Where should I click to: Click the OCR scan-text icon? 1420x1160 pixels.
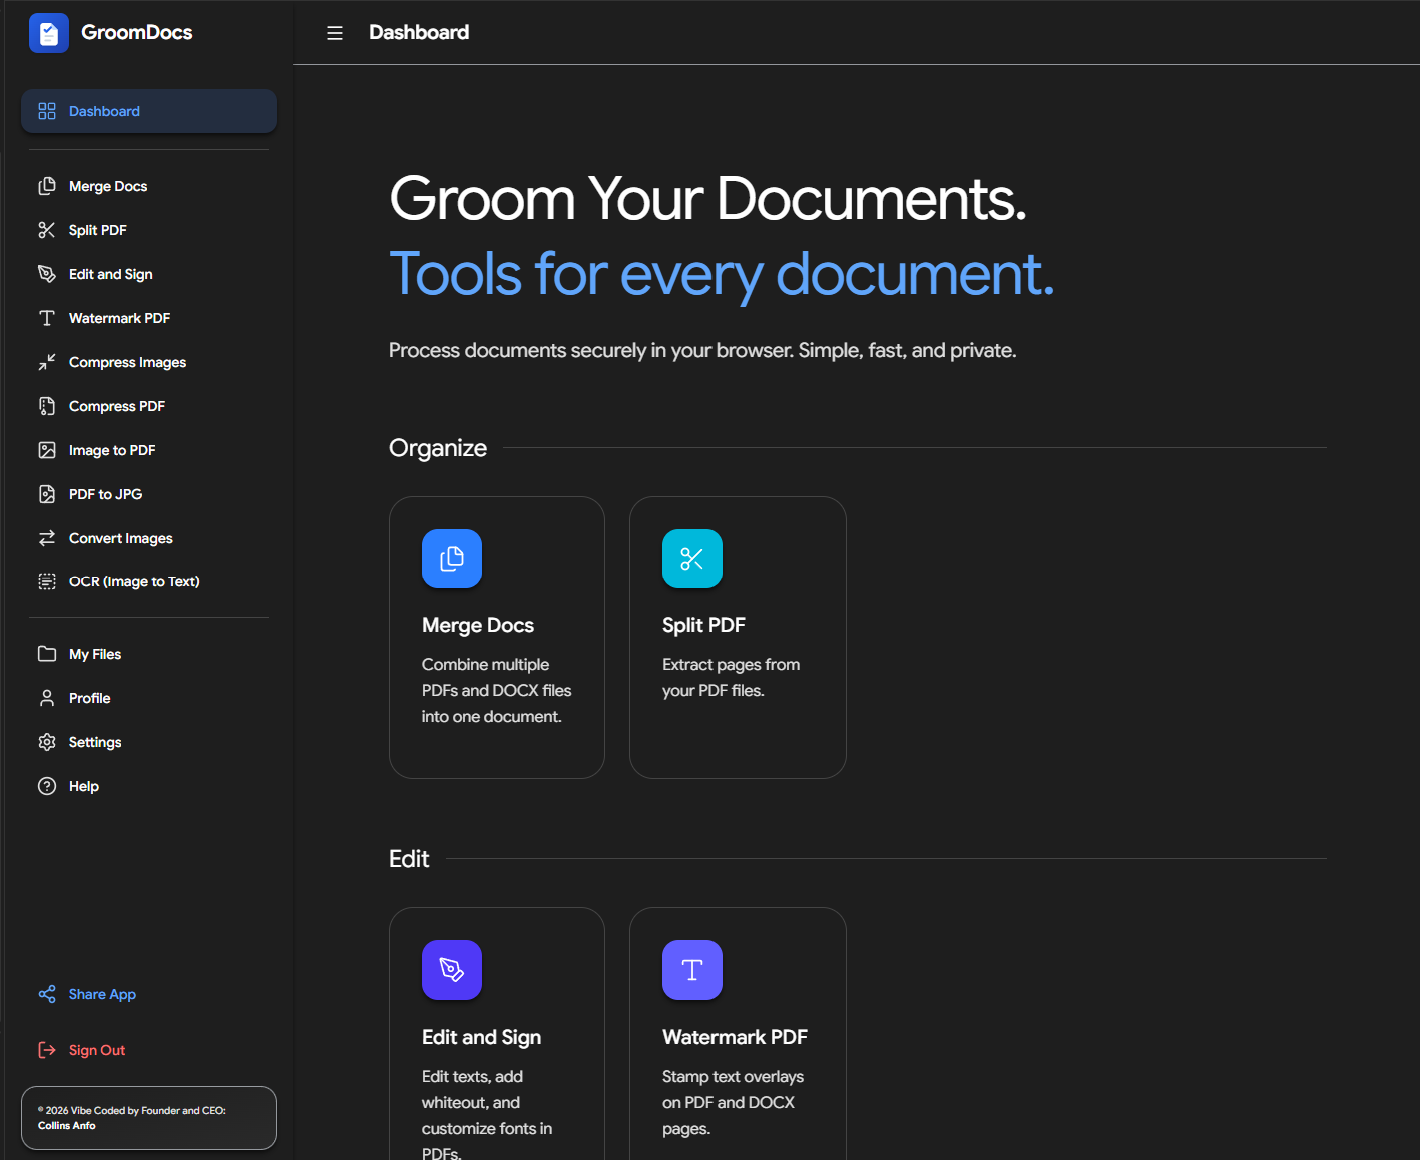[x=47, y=582]
